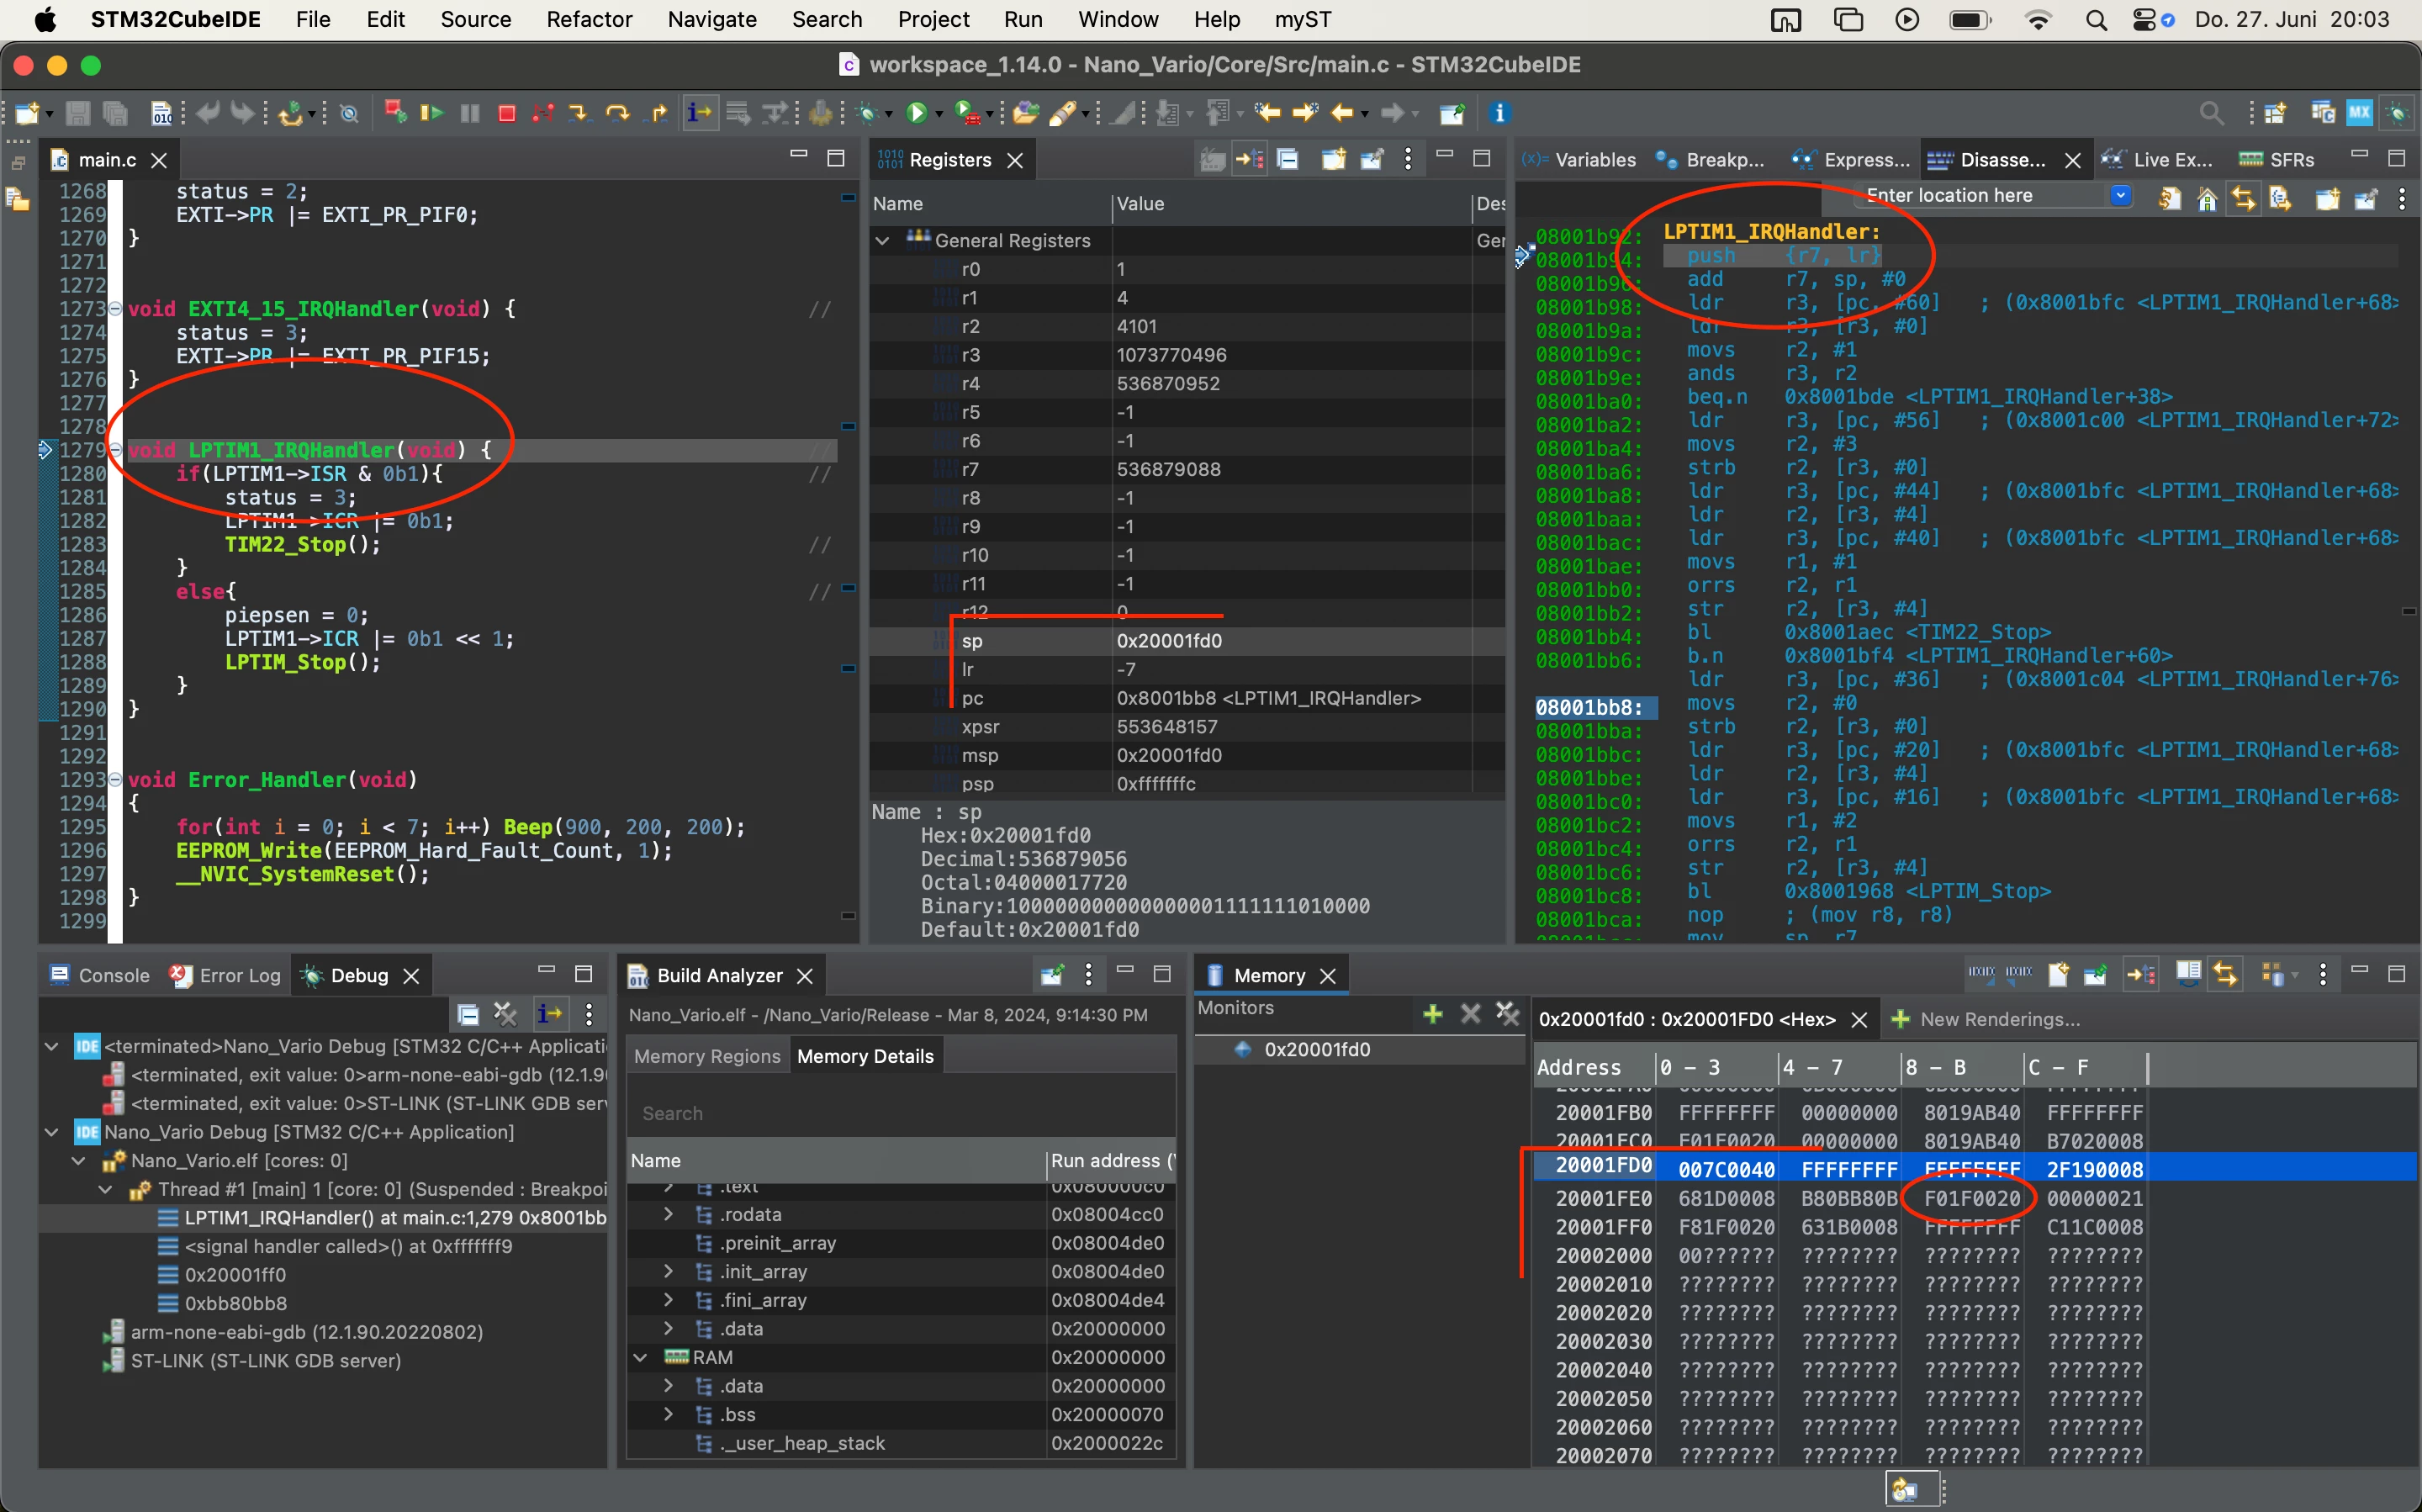Viewport: 2422px width, 1512px height.
Task: Click the New file toolbar icon
Action: (27, 113)
